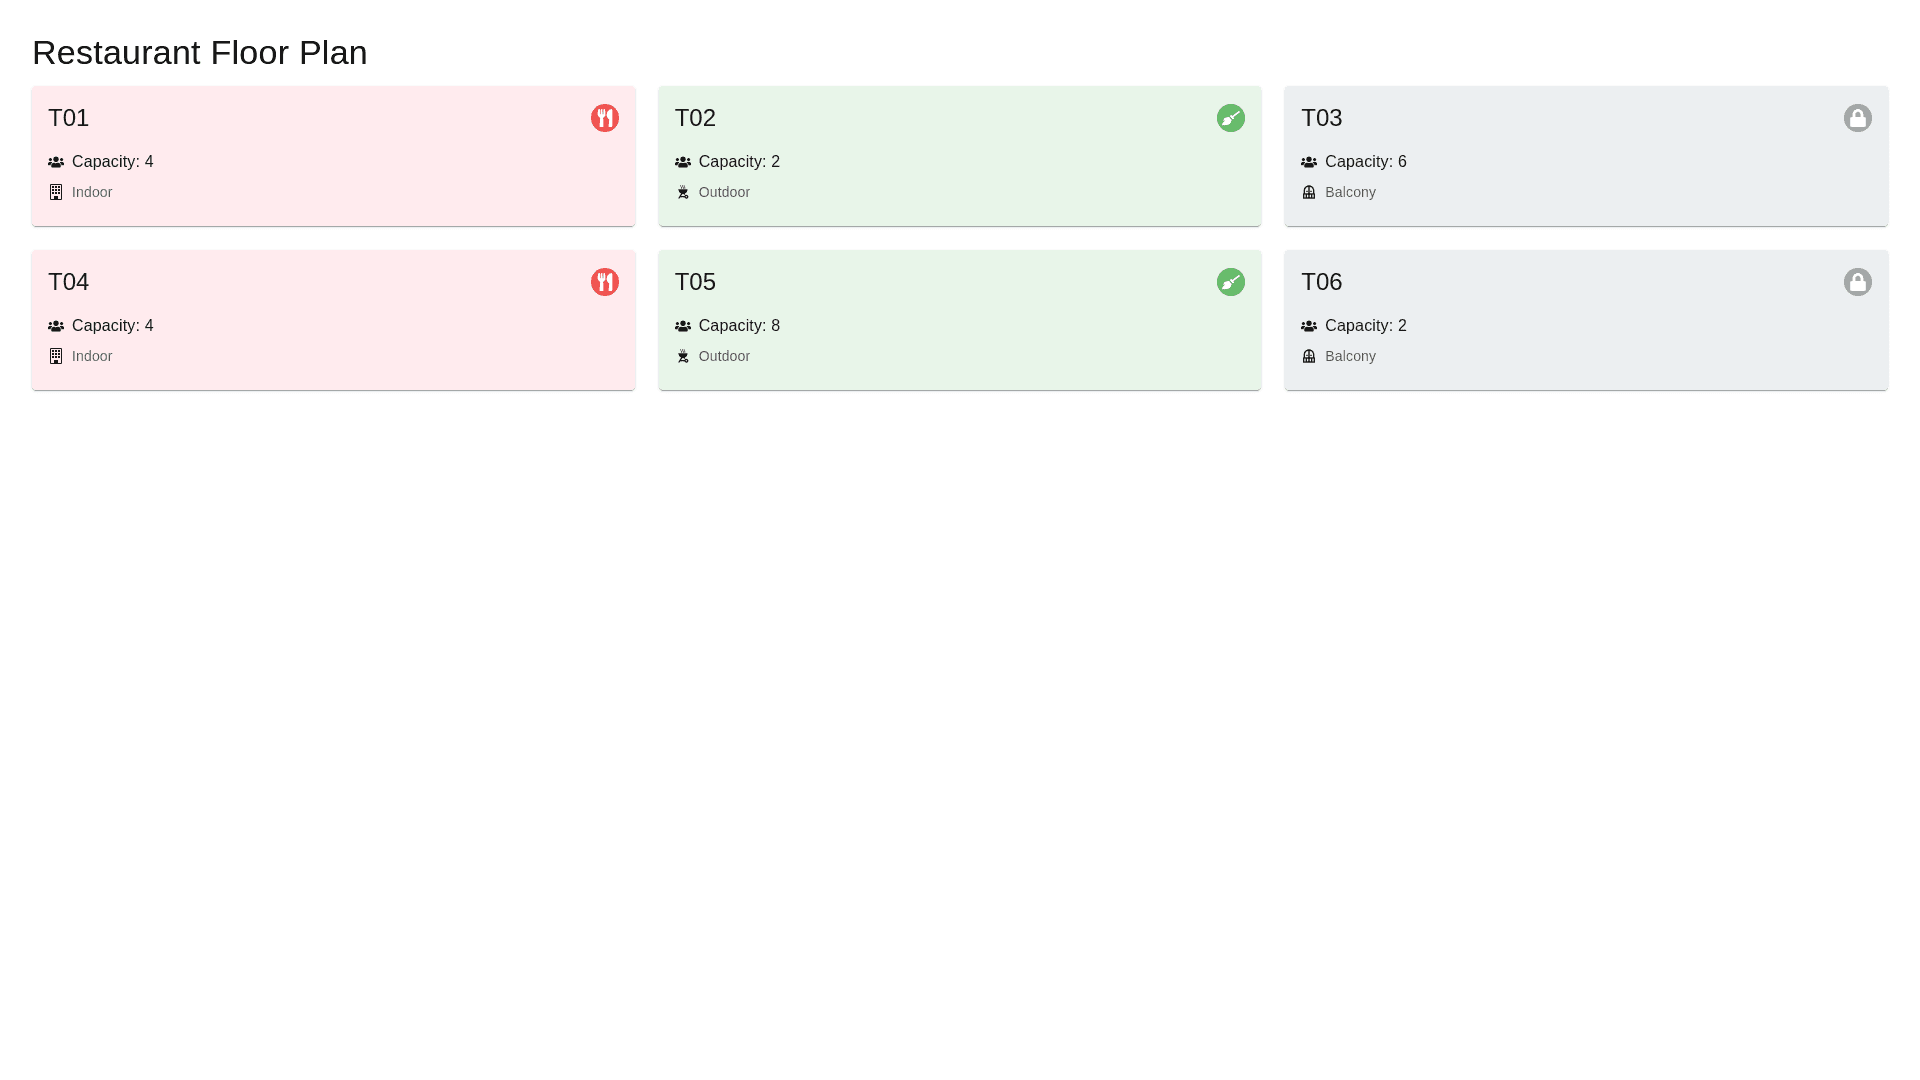This screenshot has width=1920, height=1080.
Task: Click the outdoor grill icon on T02
Action: (x=683, y=192)
